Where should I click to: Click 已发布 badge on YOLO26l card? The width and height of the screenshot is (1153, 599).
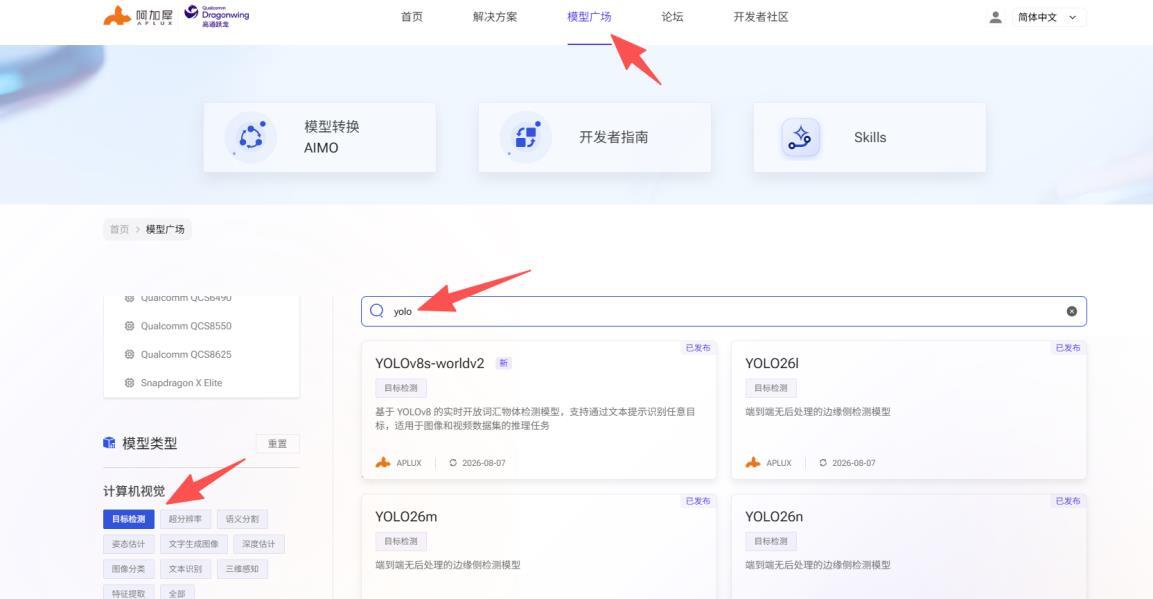tap(1068, 348)
